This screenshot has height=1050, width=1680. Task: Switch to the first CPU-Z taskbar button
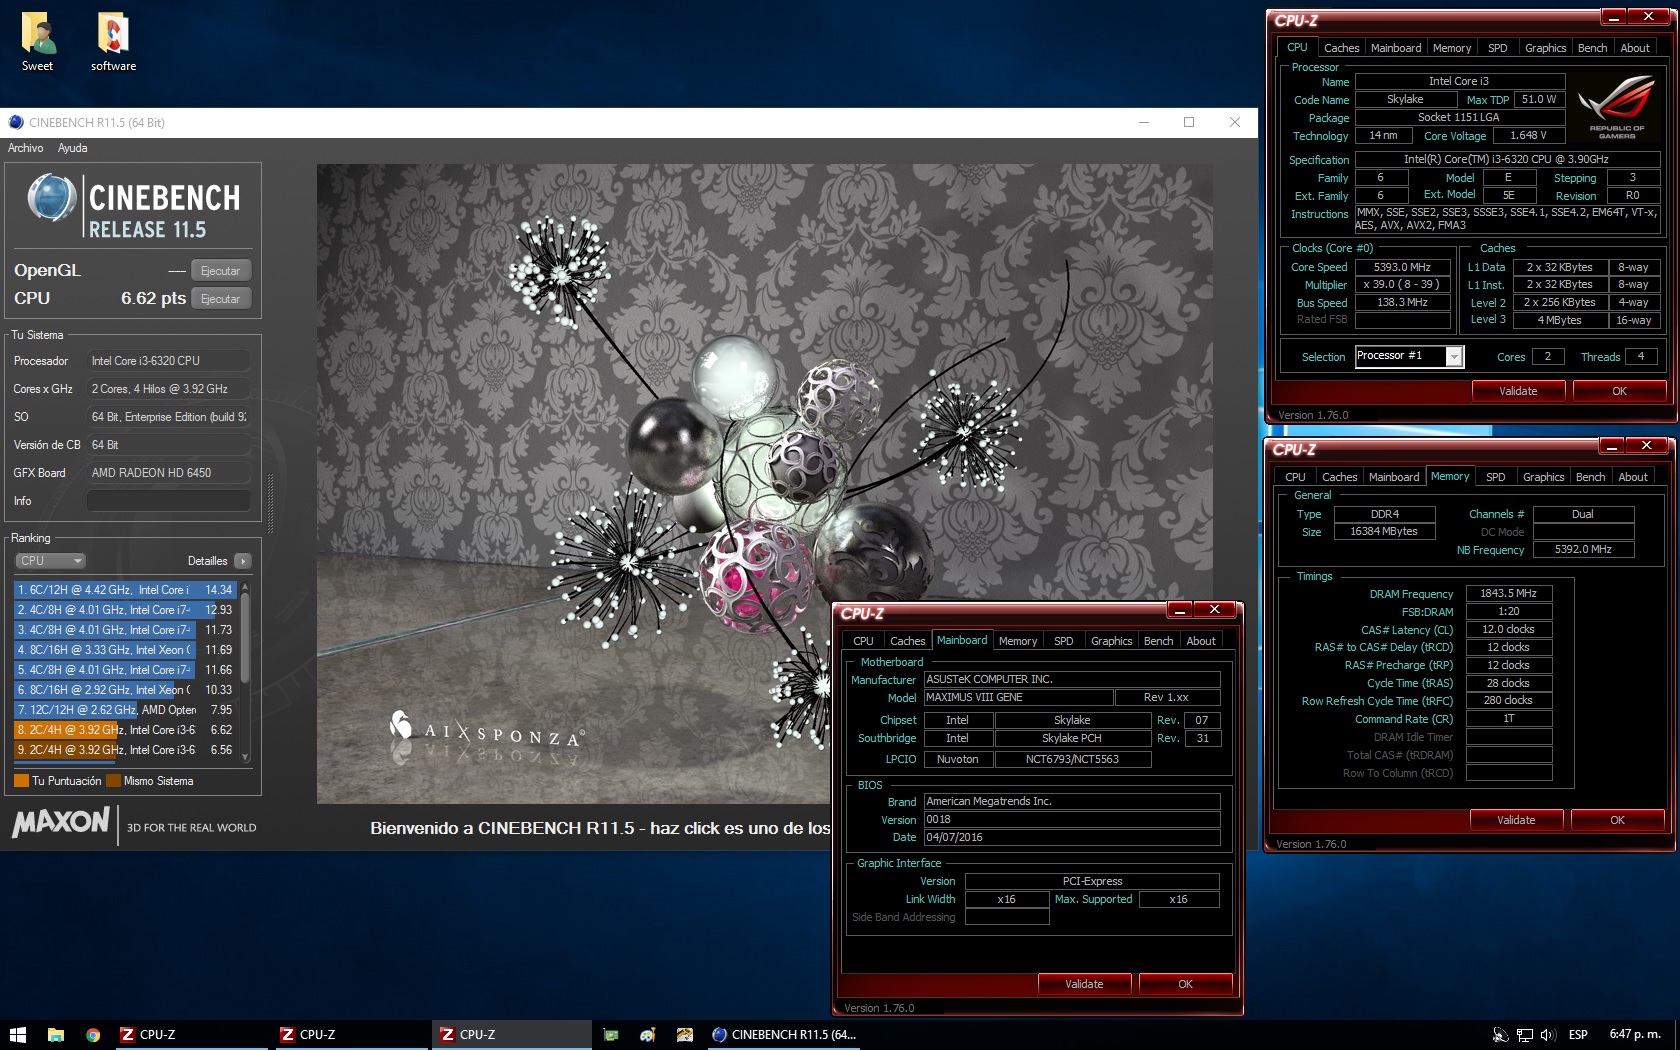click(x=190, y=1035)
